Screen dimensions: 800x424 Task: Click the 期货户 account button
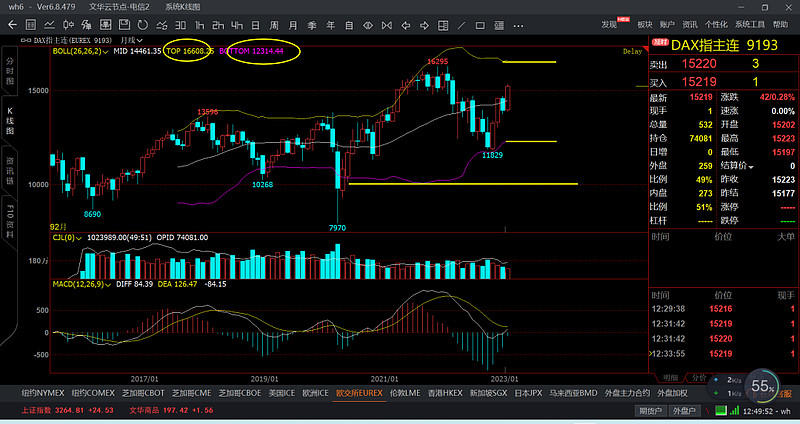click(x=651, y=411)
